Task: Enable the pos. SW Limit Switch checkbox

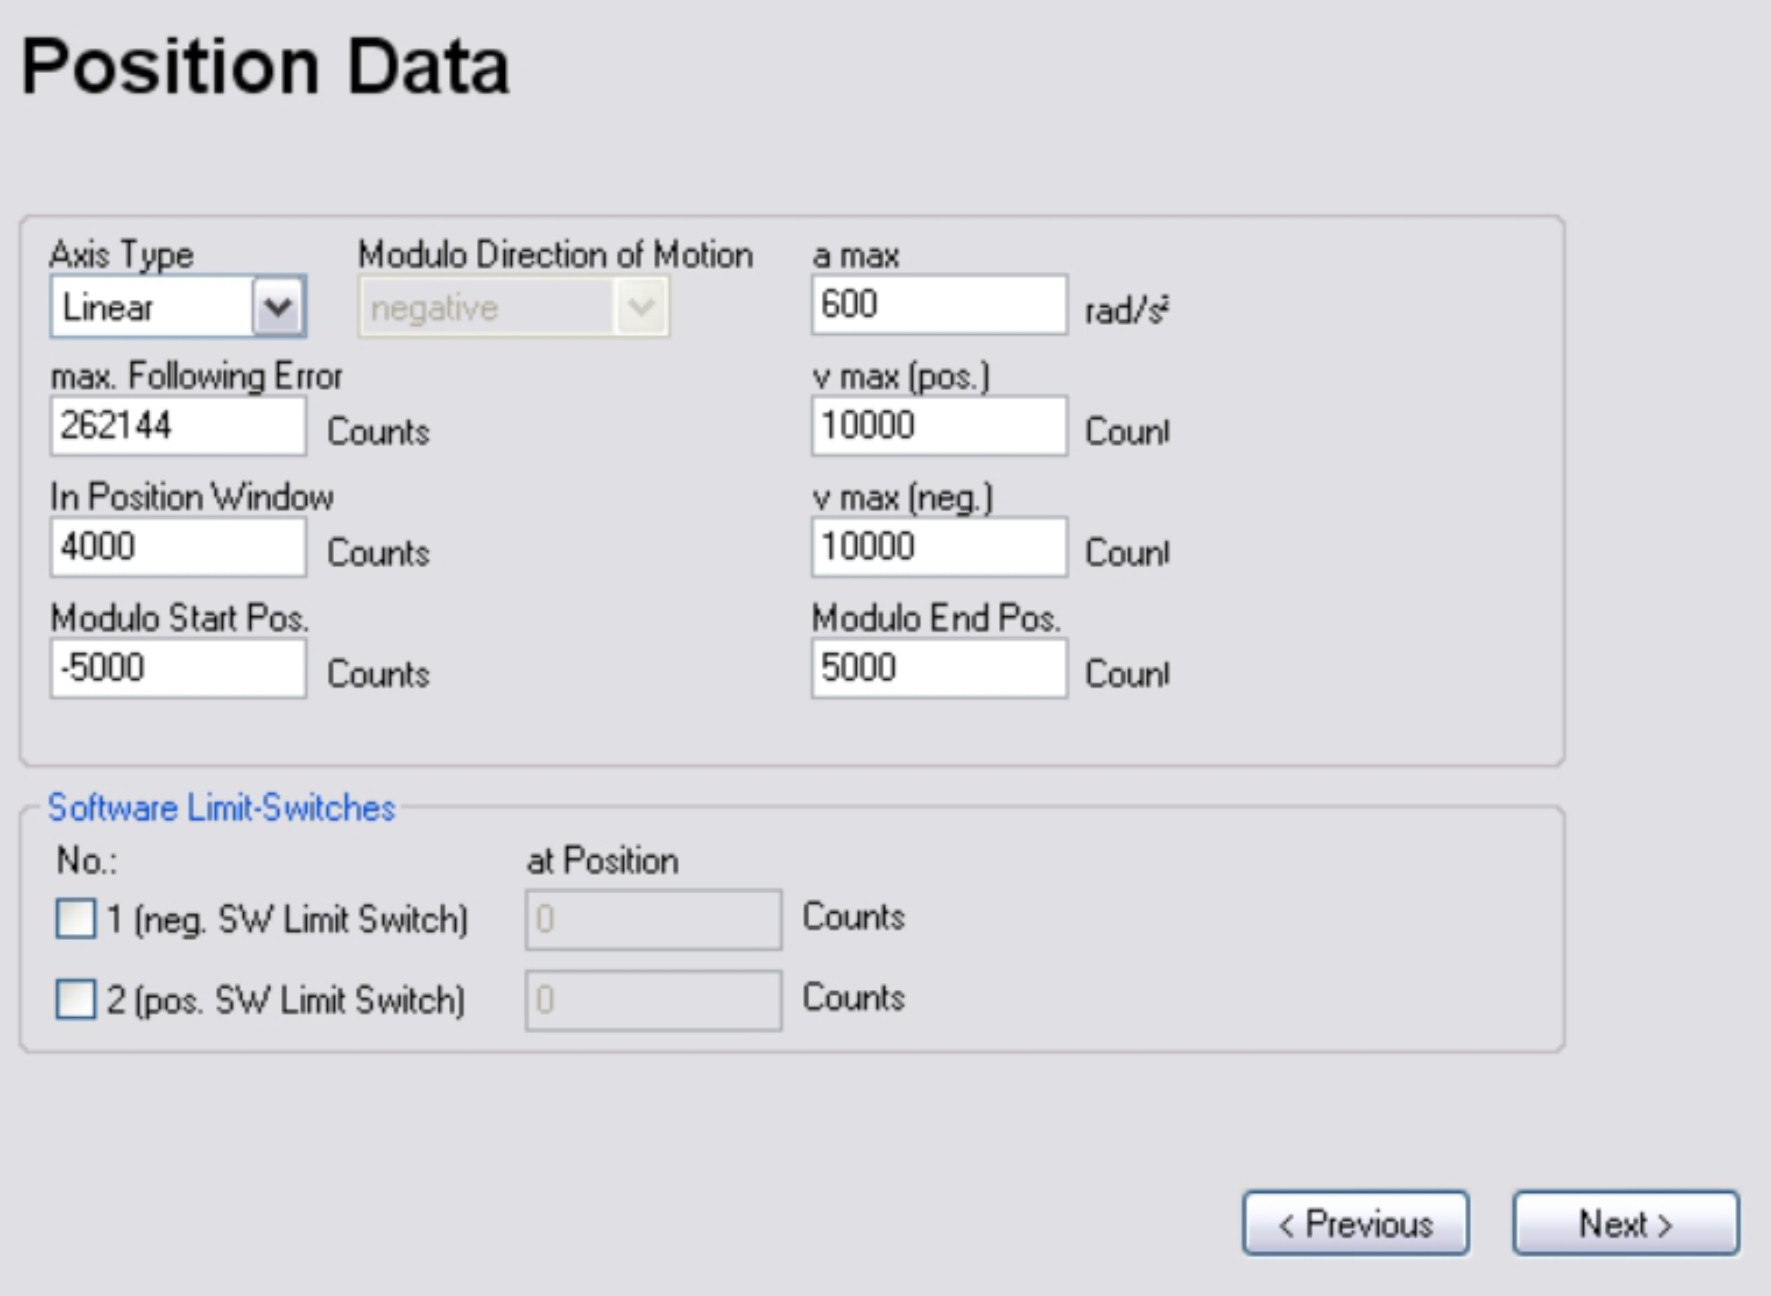Action: coord(76,999)
